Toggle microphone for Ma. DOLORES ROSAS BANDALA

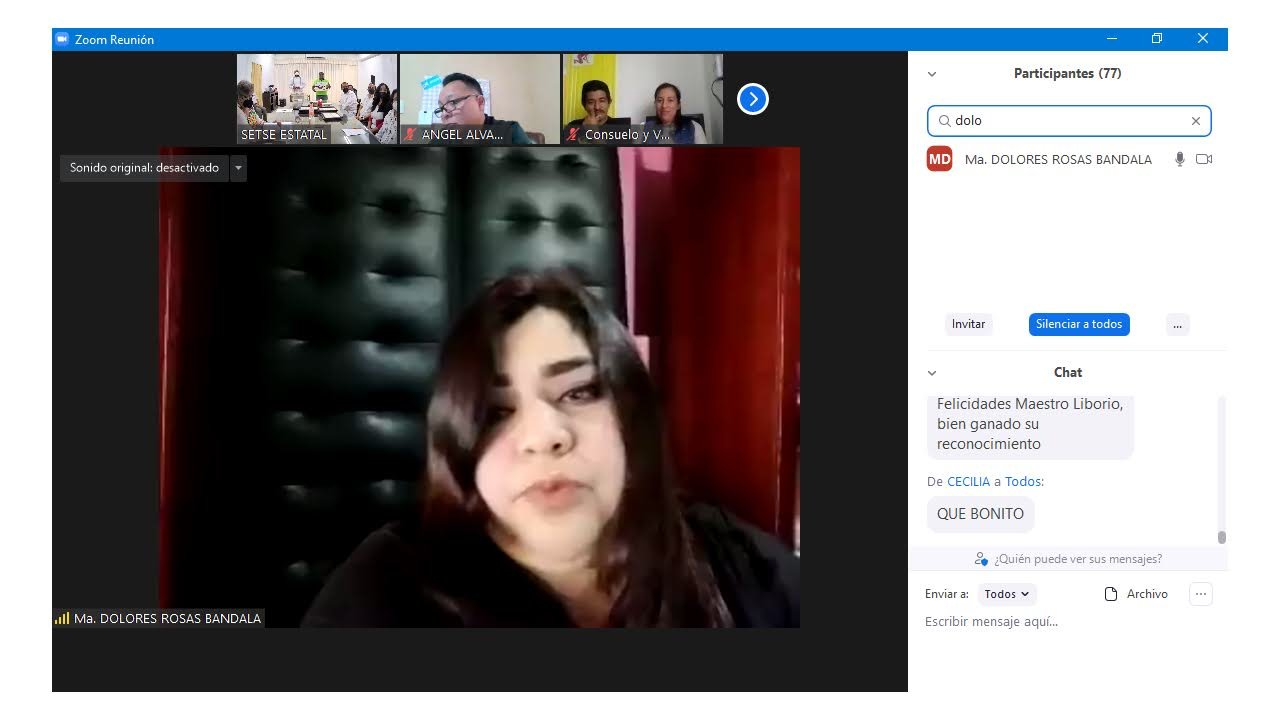[1180, 159]
